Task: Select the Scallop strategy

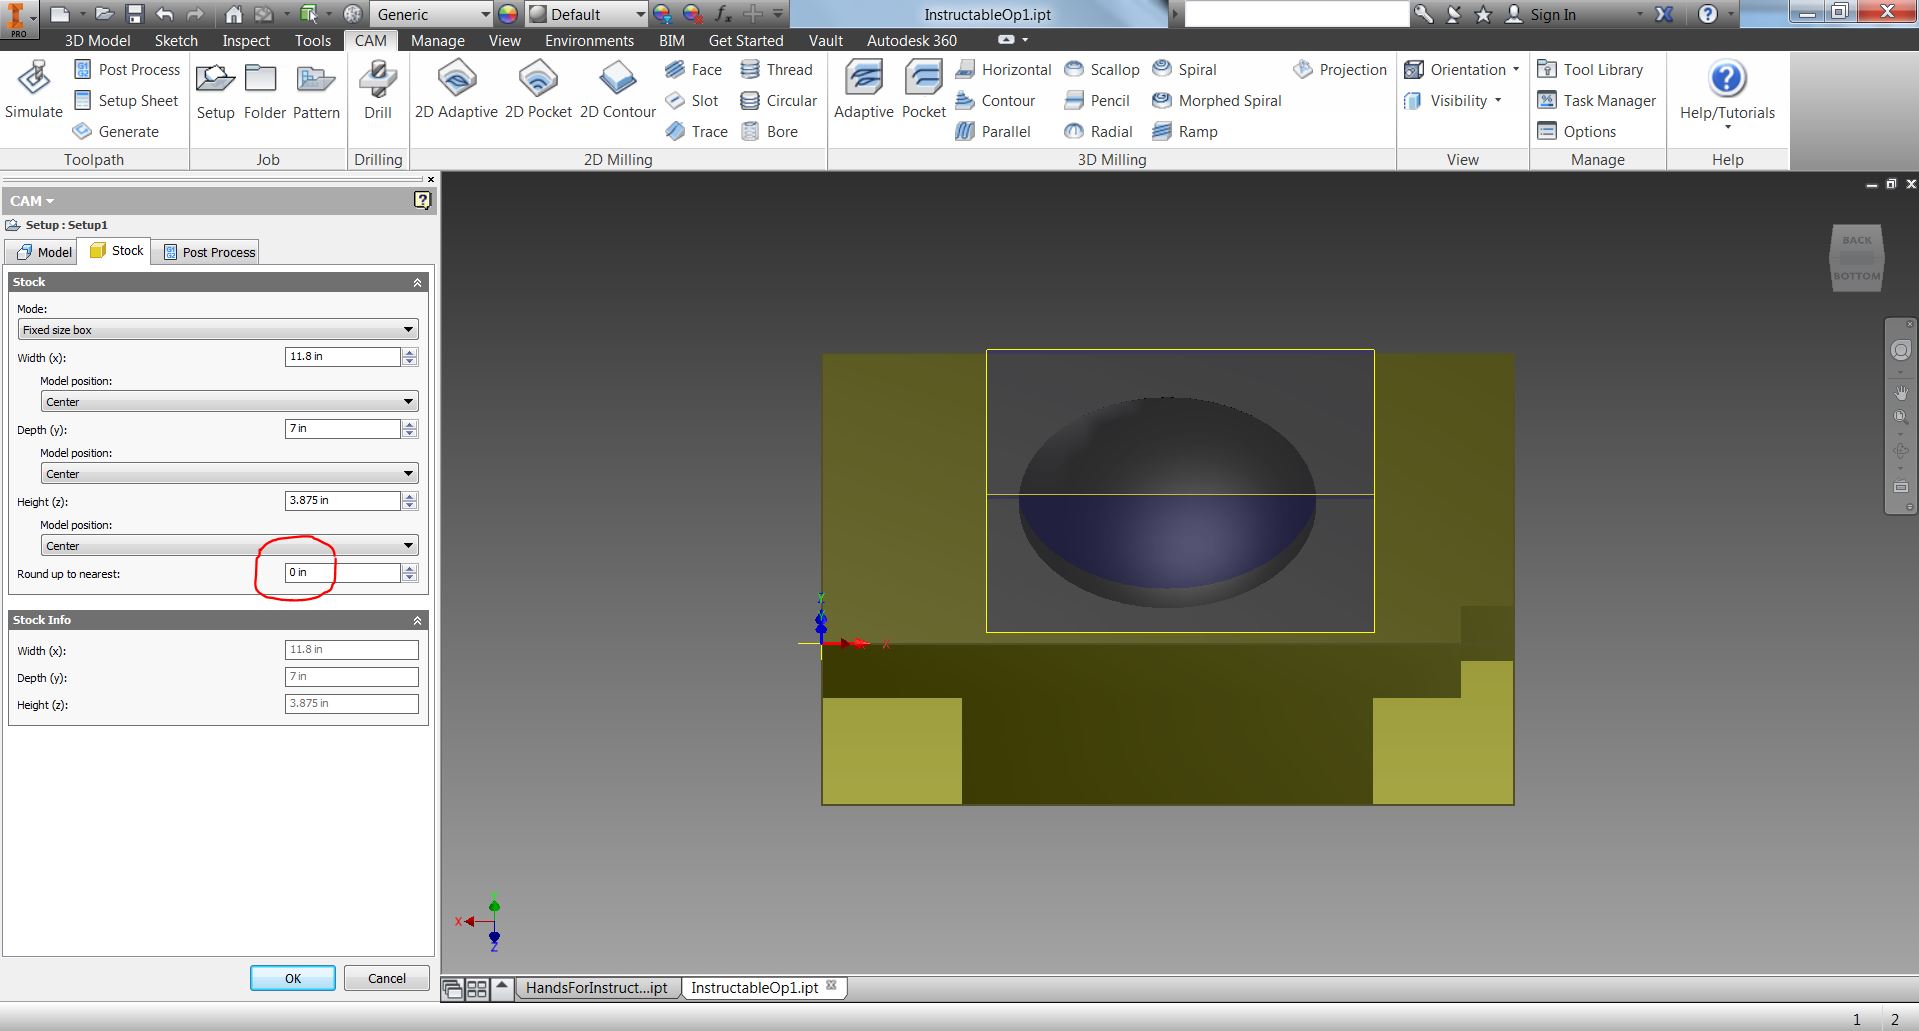Action: pos(1101,70)
